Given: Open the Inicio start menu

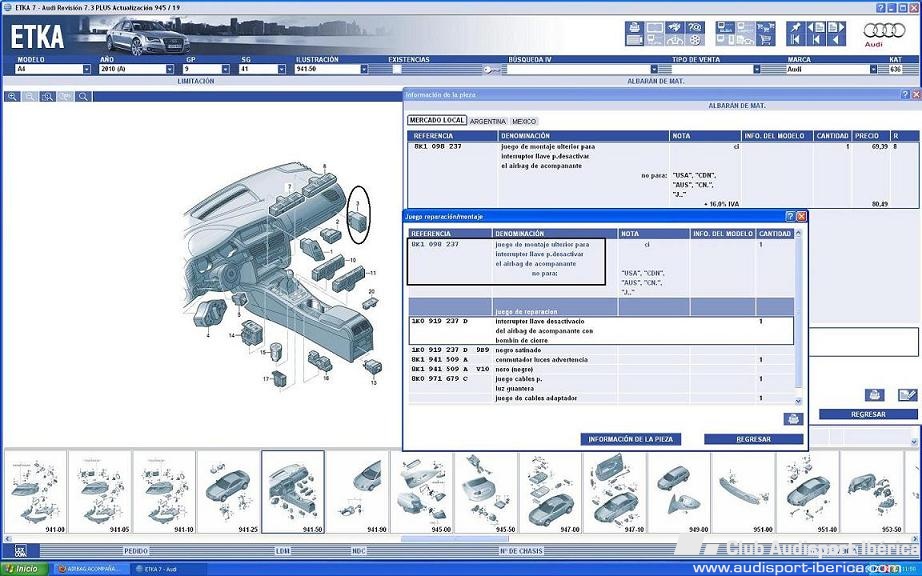Looking at the screenshot, I should [x=24, y=569].
